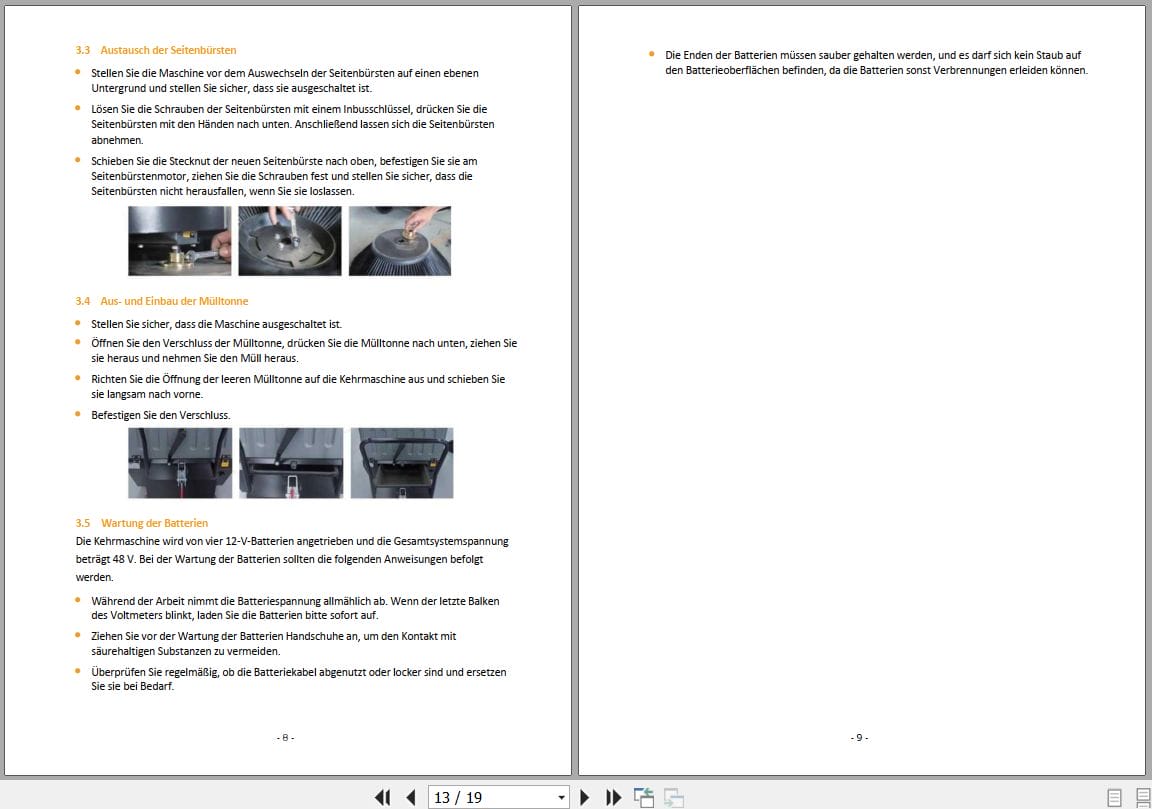The image size is (1152, 809).
Task: Click the - 9 - page footer text
Action: 857,737
